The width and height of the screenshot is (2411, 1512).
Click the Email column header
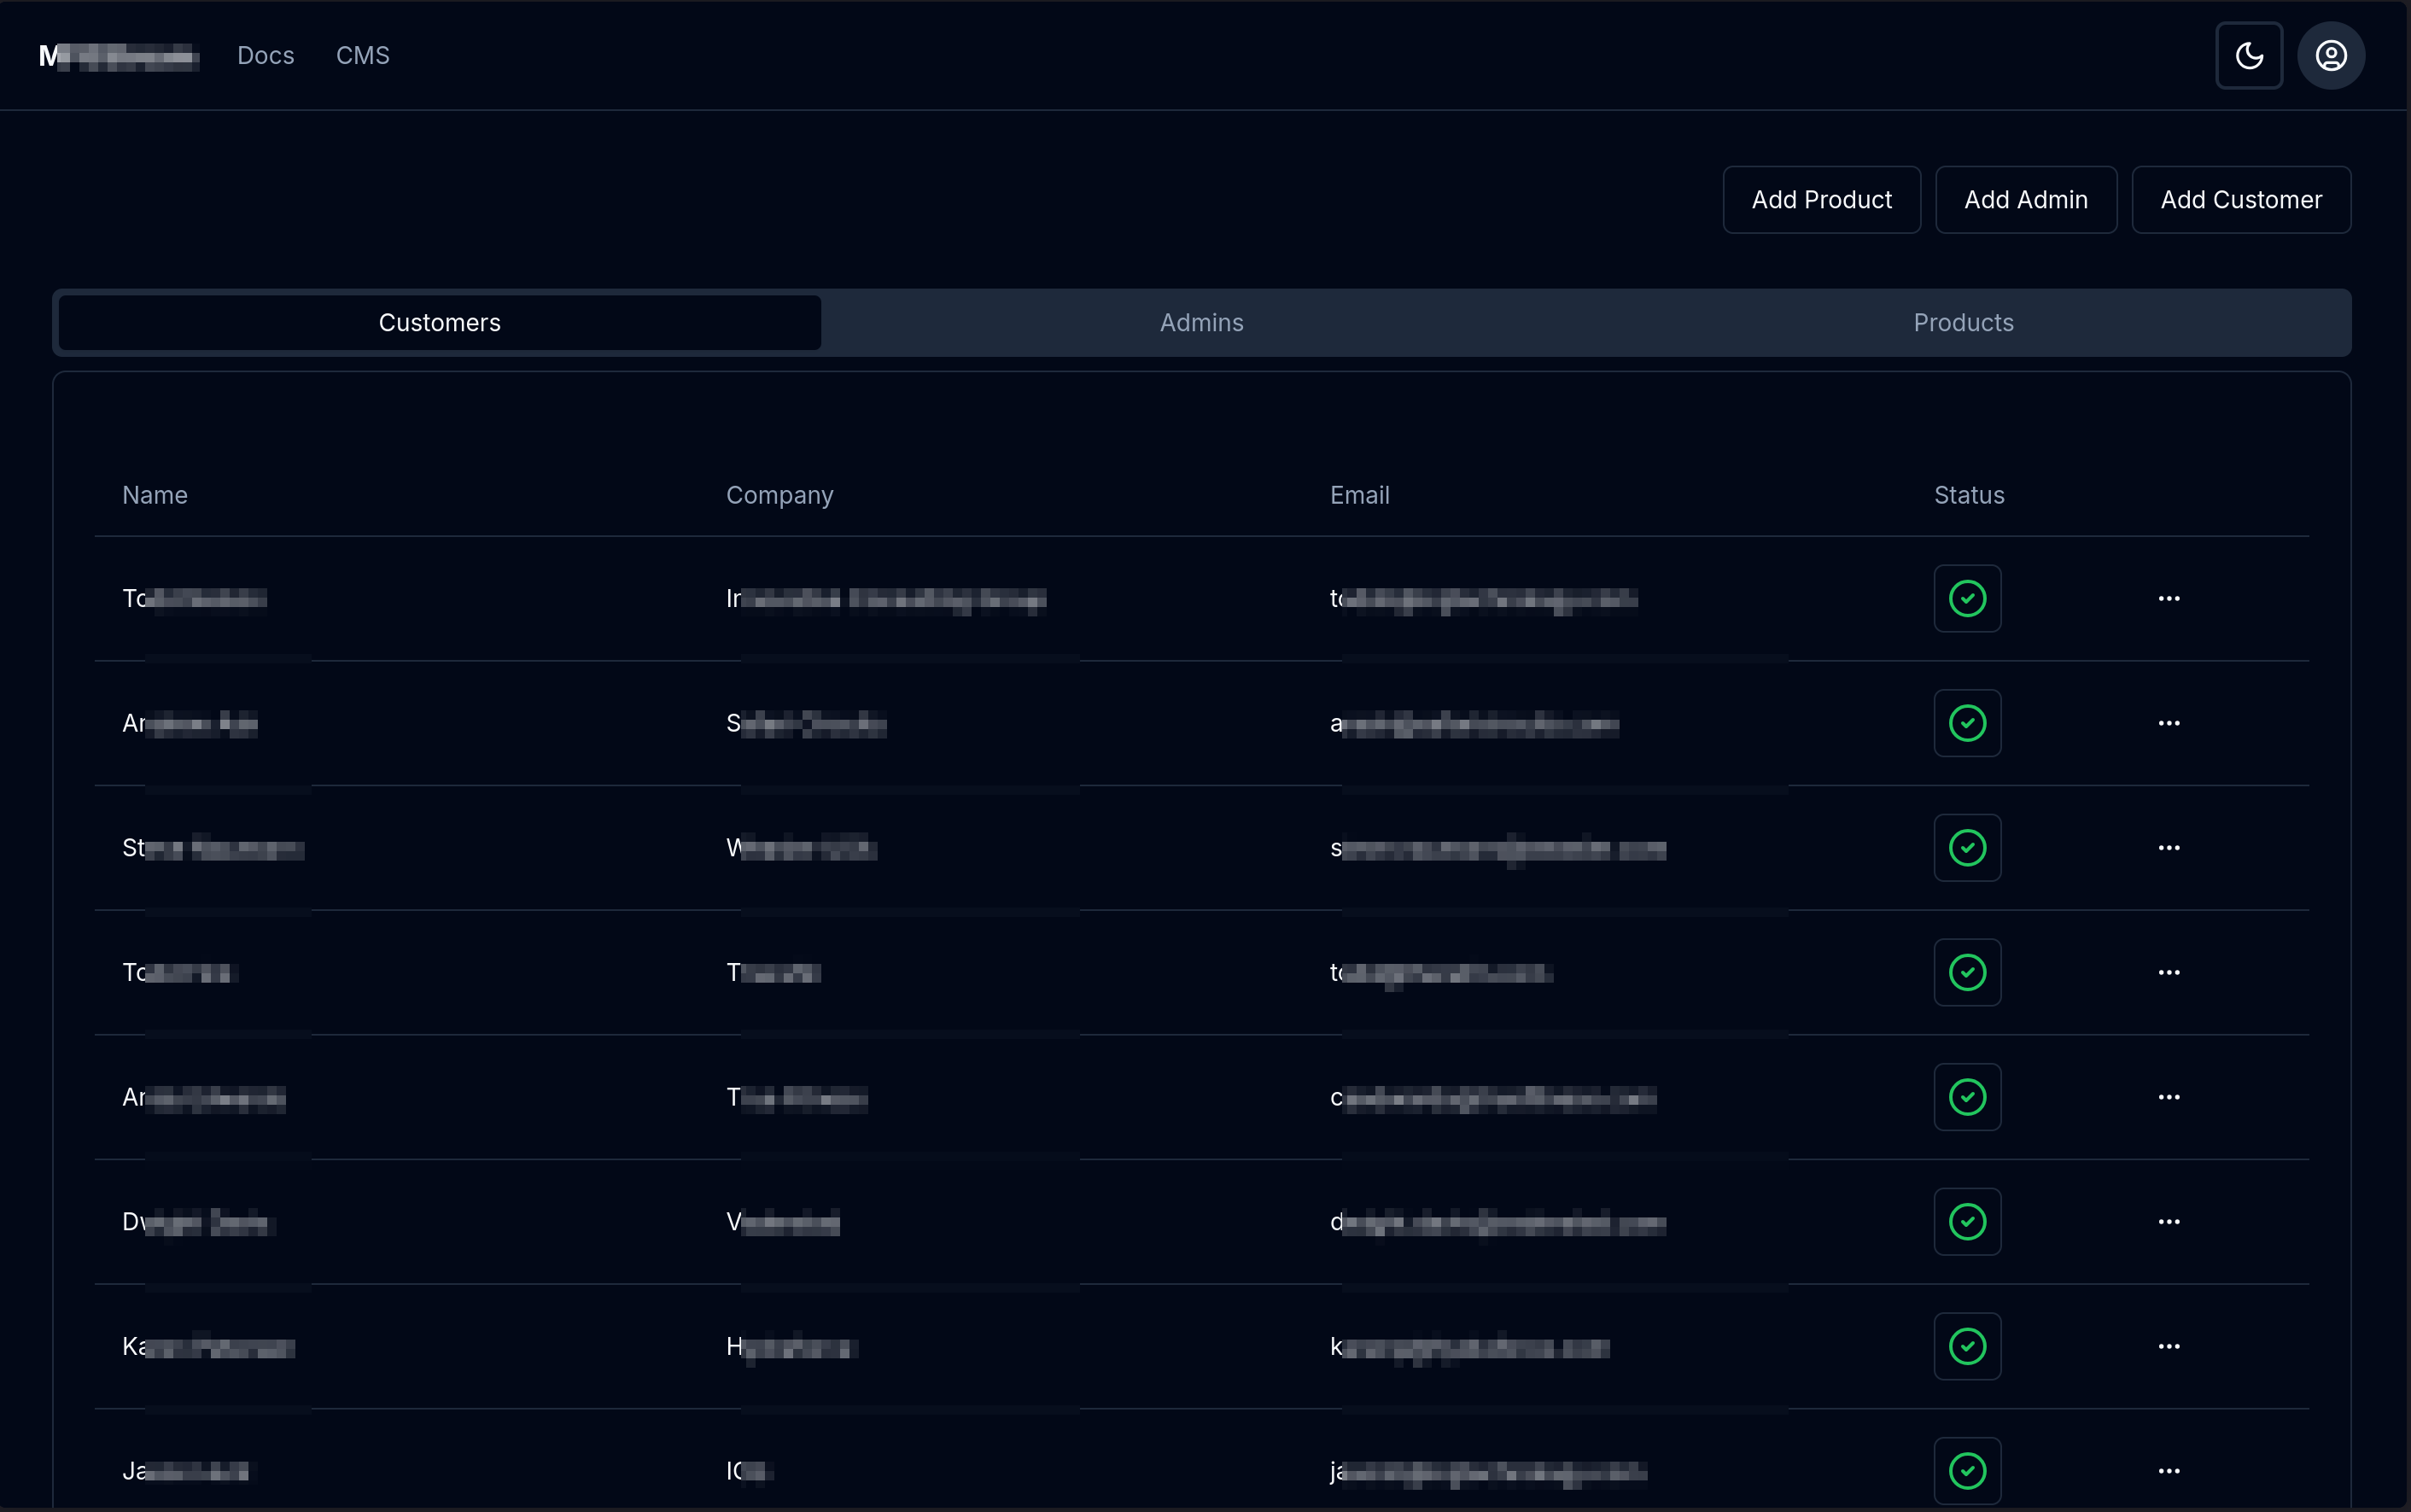coord(1360,495)
